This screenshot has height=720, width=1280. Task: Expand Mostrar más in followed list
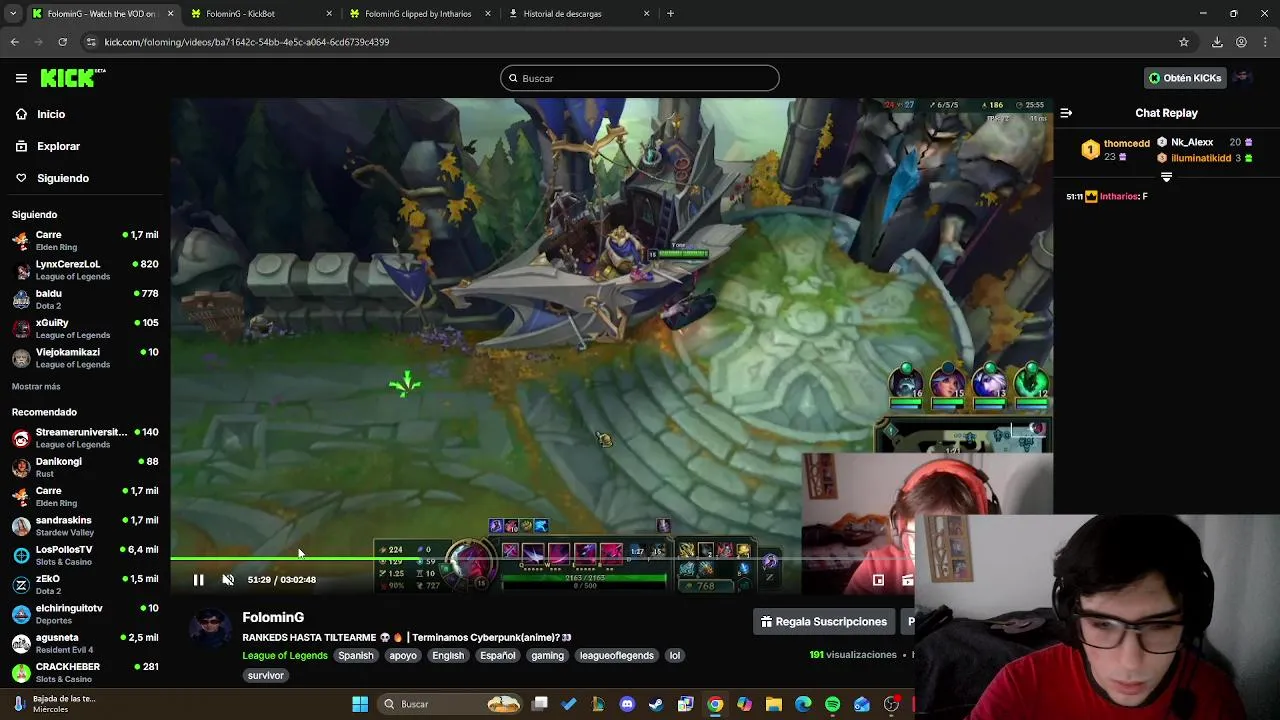pos(36,386)
